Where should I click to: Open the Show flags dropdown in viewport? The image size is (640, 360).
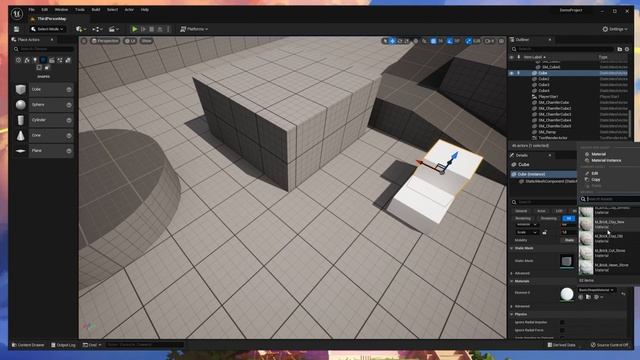pyautogui.click(x=146, y=41)
